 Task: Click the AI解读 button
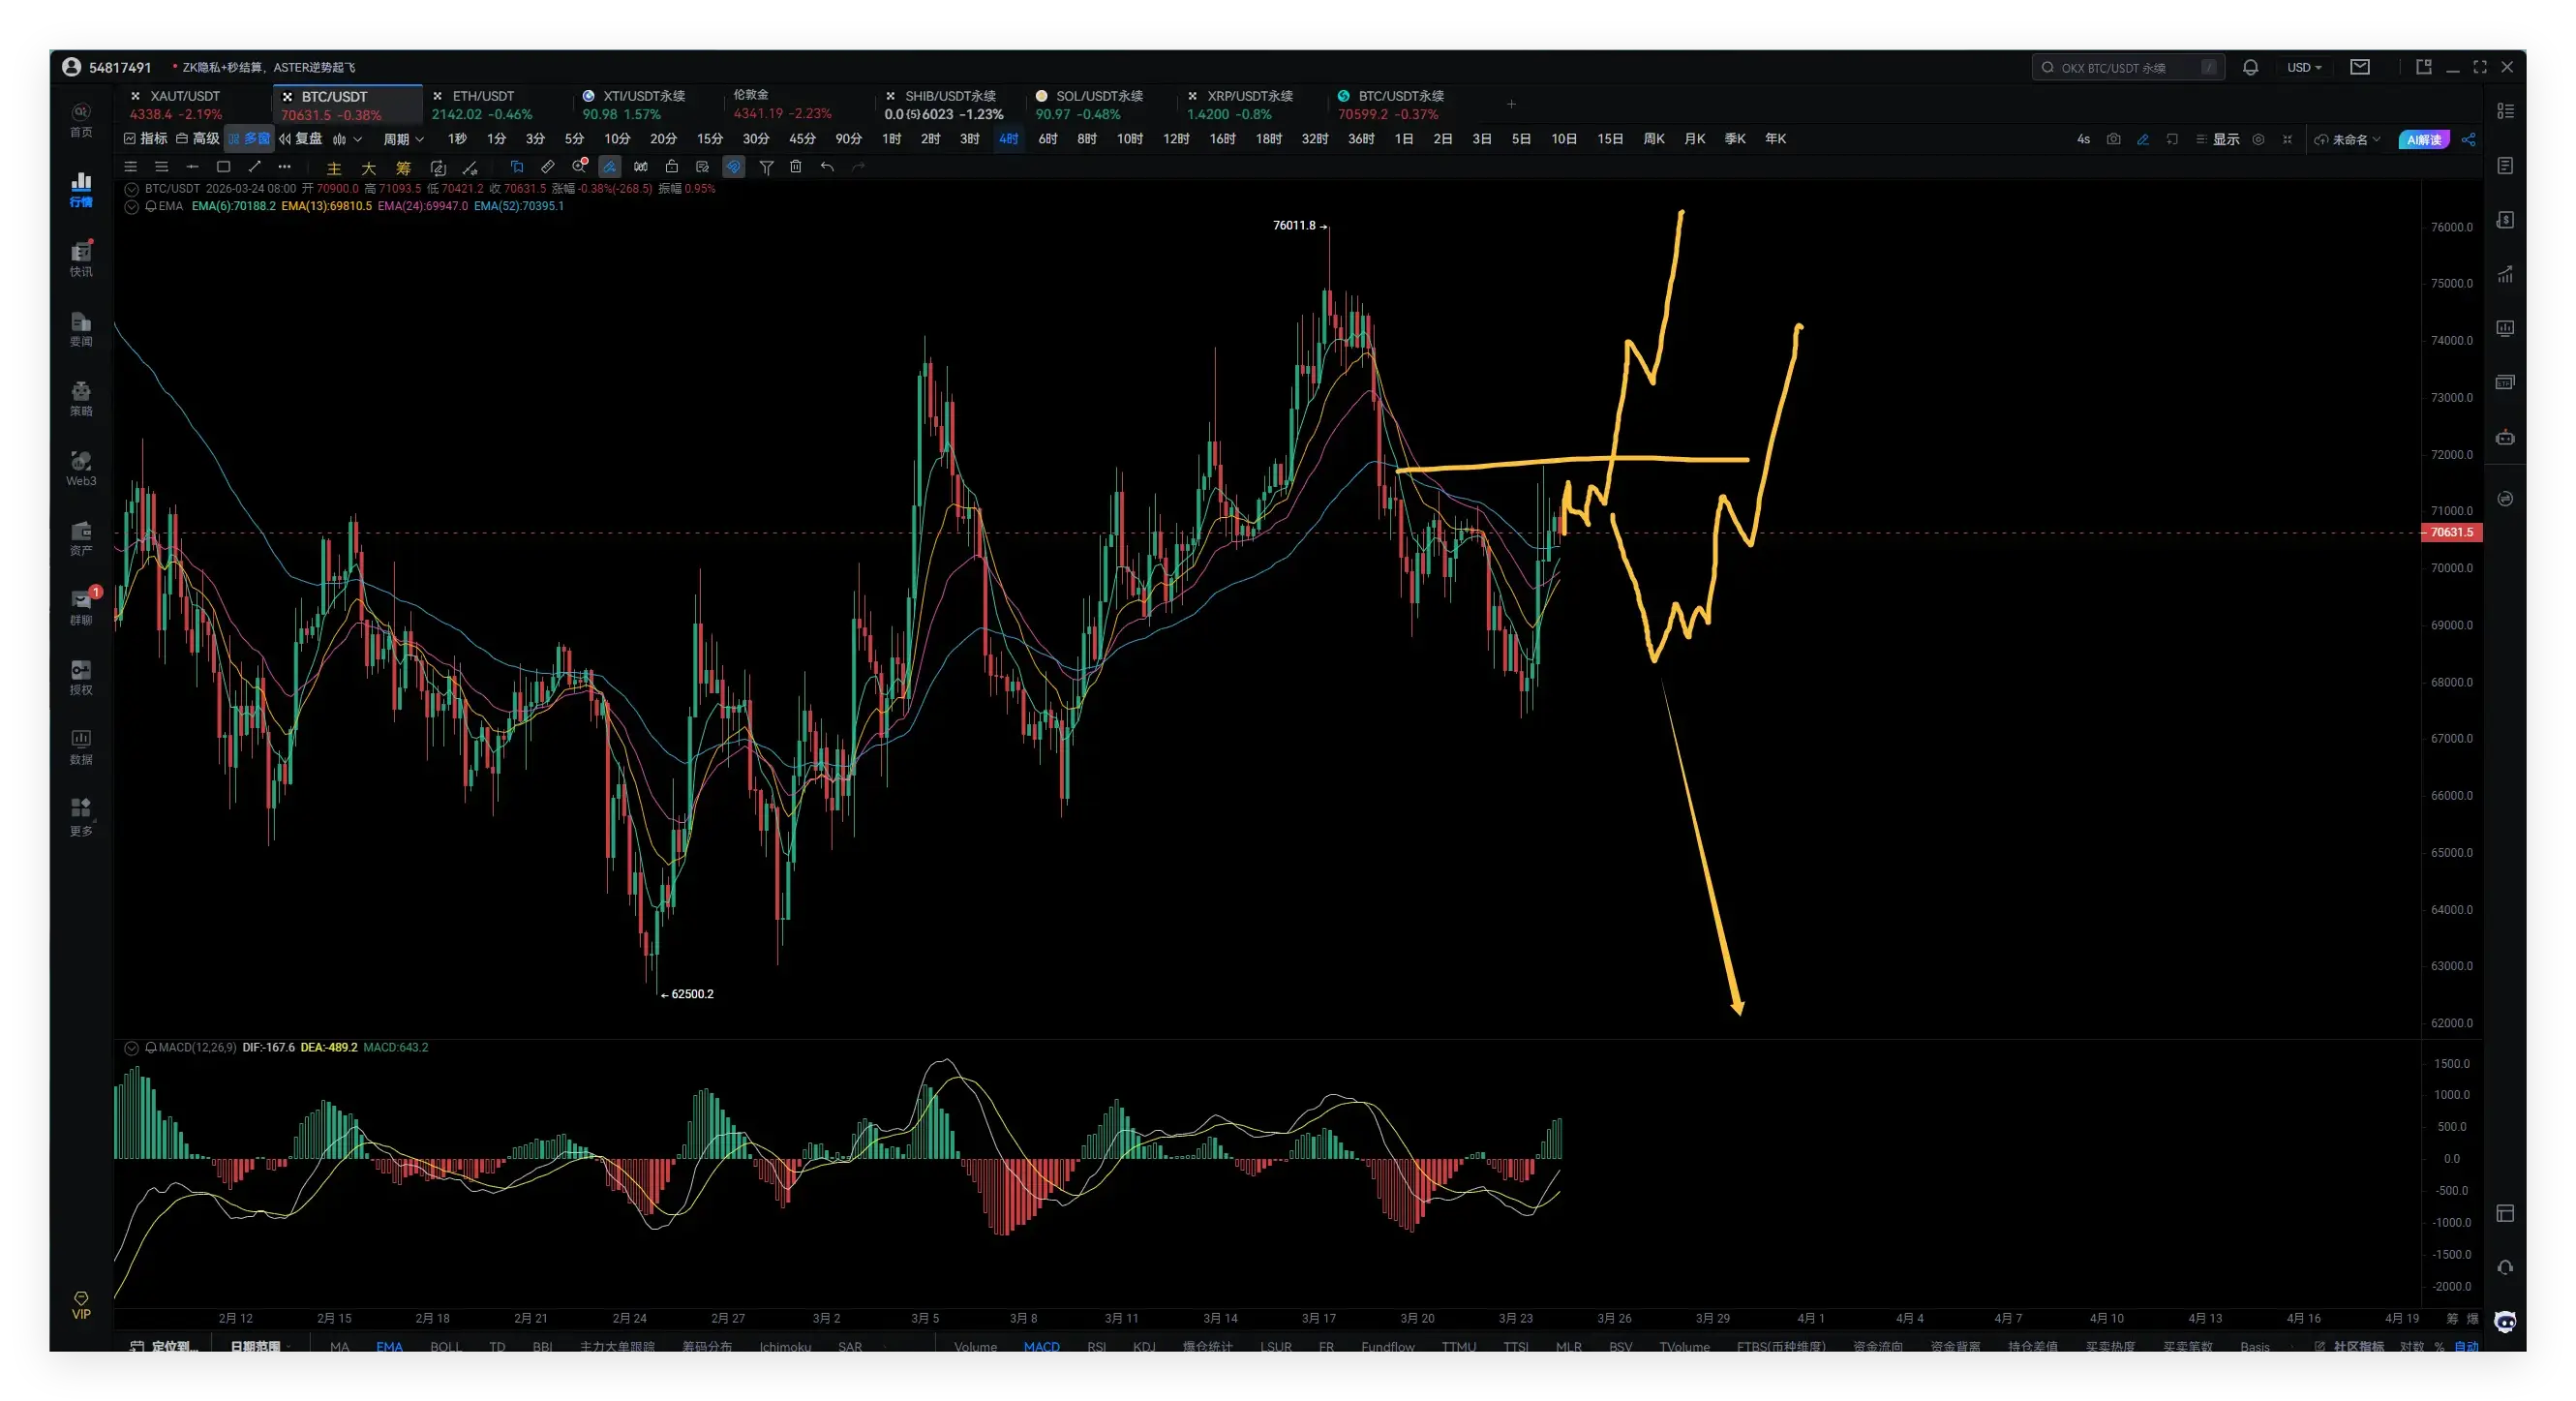[x=2423, y=139]
